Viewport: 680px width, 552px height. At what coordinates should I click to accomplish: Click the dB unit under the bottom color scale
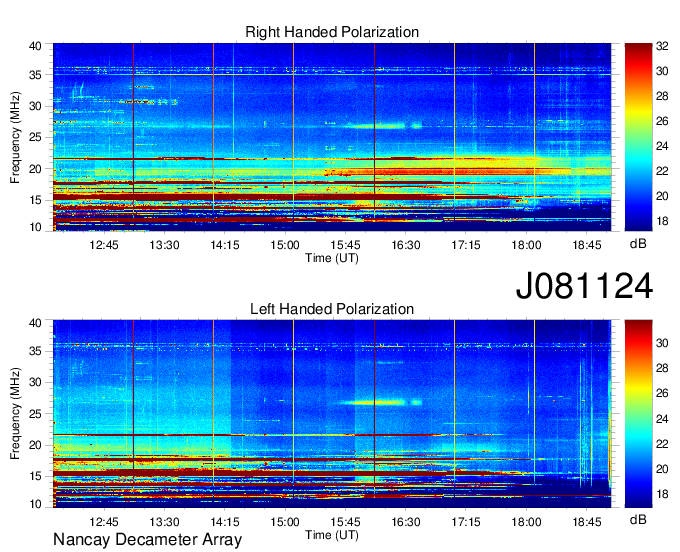(638, 520)
